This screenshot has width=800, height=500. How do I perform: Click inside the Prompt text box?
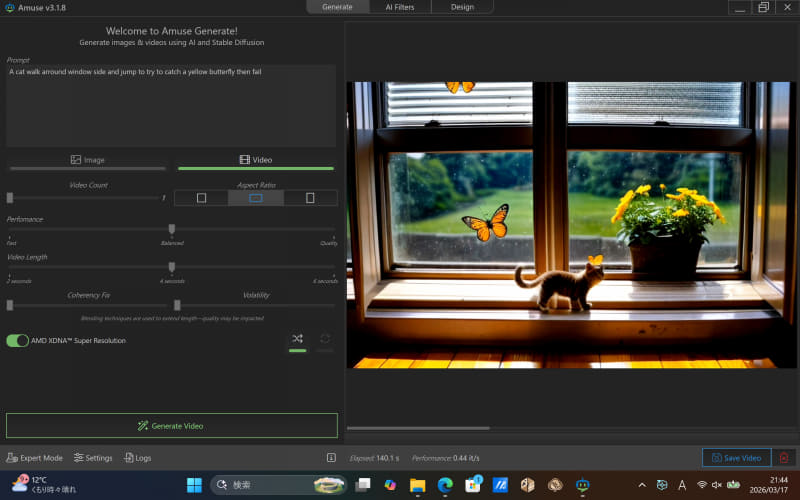pyautogui.click(x=171, y=106)
